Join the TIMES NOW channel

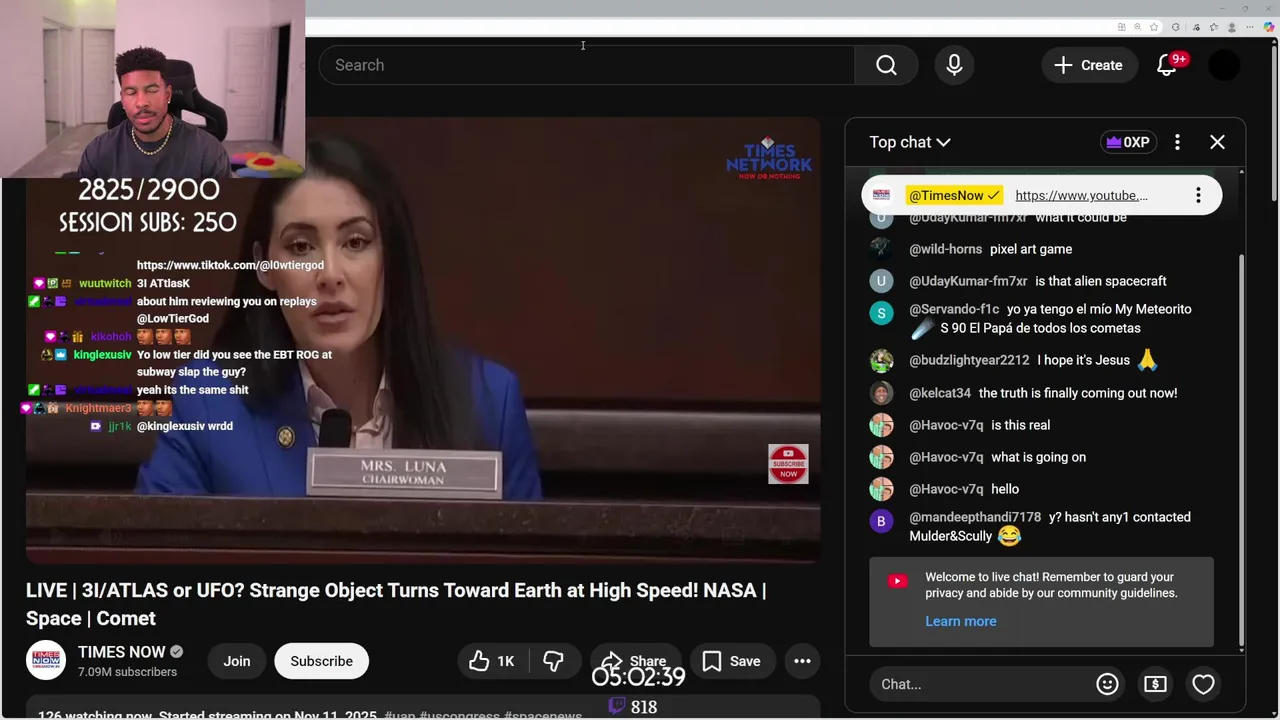coord(237,661)
